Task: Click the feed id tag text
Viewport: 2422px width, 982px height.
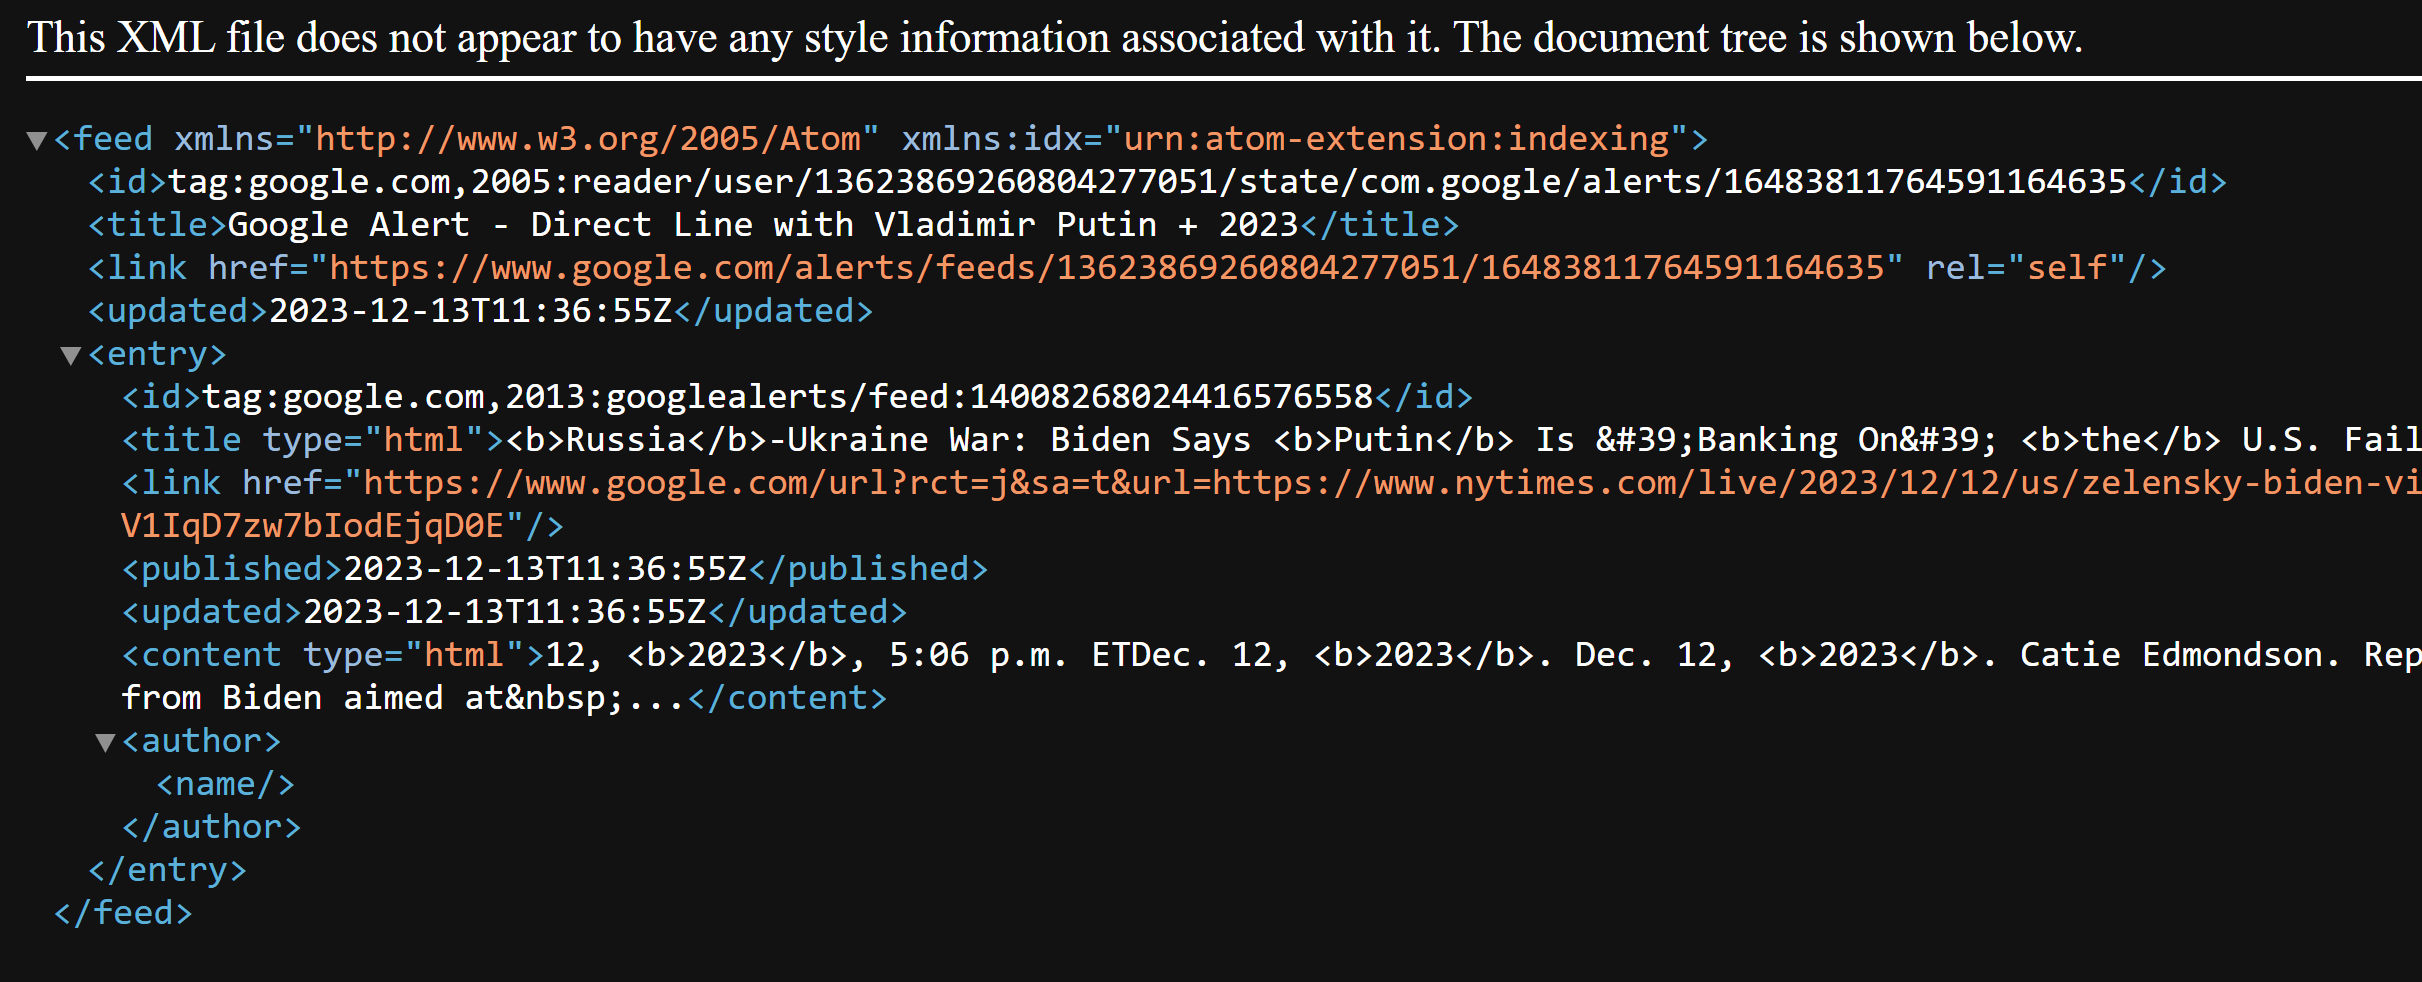Action: 1147,182
